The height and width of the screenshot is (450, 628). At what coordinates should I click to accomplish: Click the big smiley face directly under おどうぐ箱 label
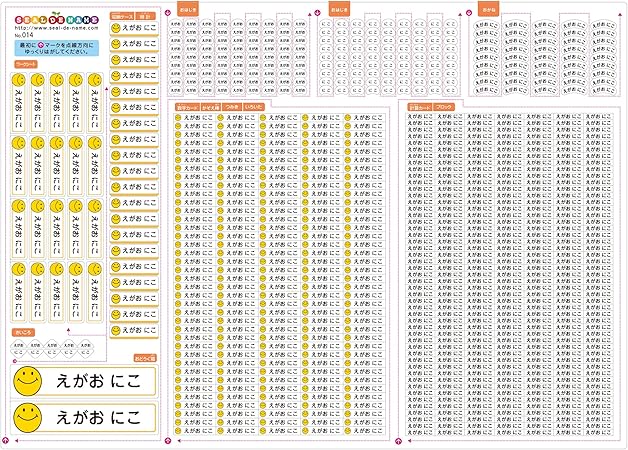[28, 381]
